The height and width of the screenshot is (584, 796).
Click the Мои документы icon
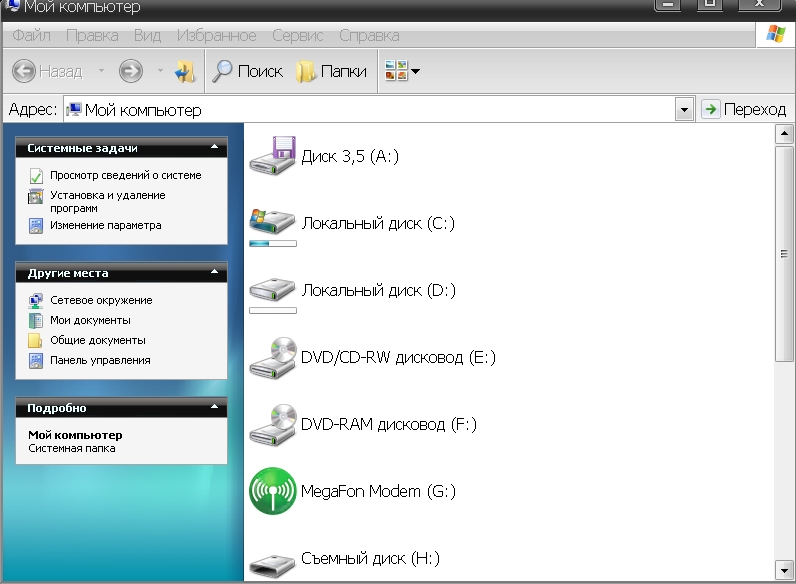[36, 320]
